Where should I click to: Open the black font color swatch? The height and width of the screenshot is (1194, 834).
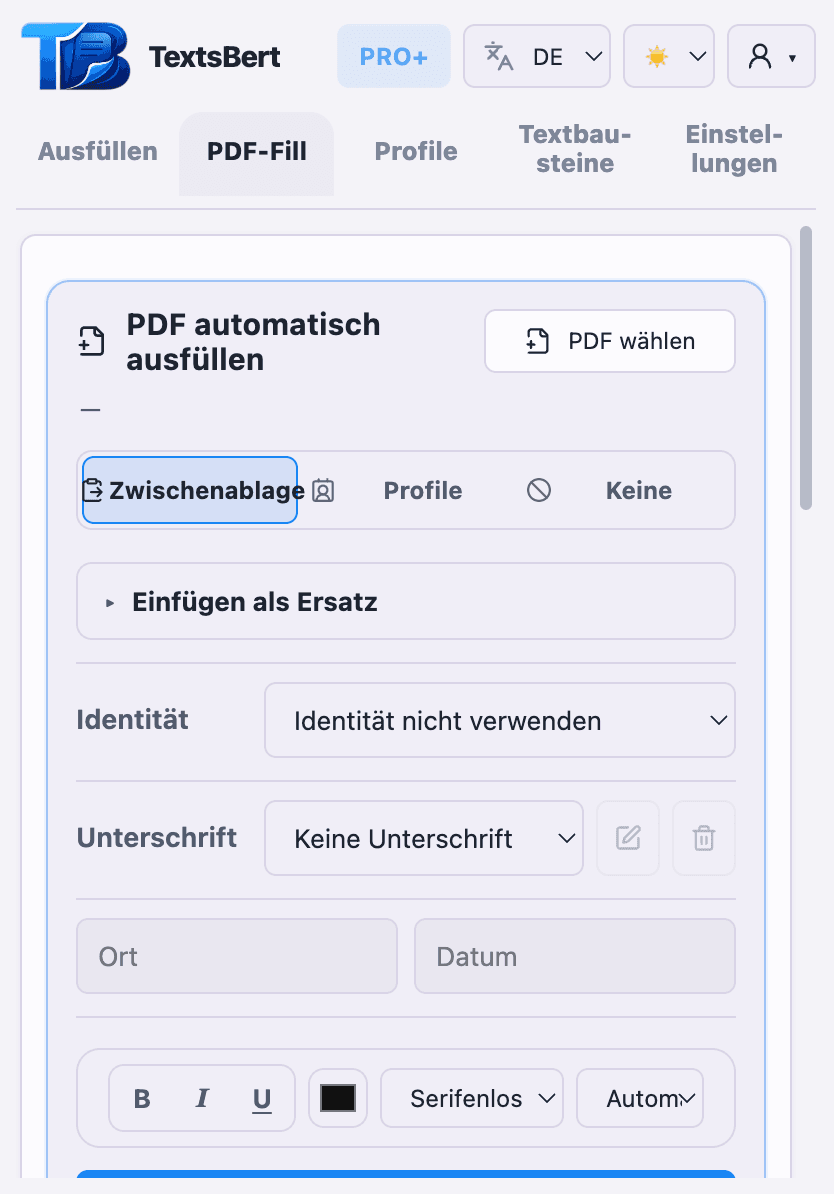(337, 1097)
